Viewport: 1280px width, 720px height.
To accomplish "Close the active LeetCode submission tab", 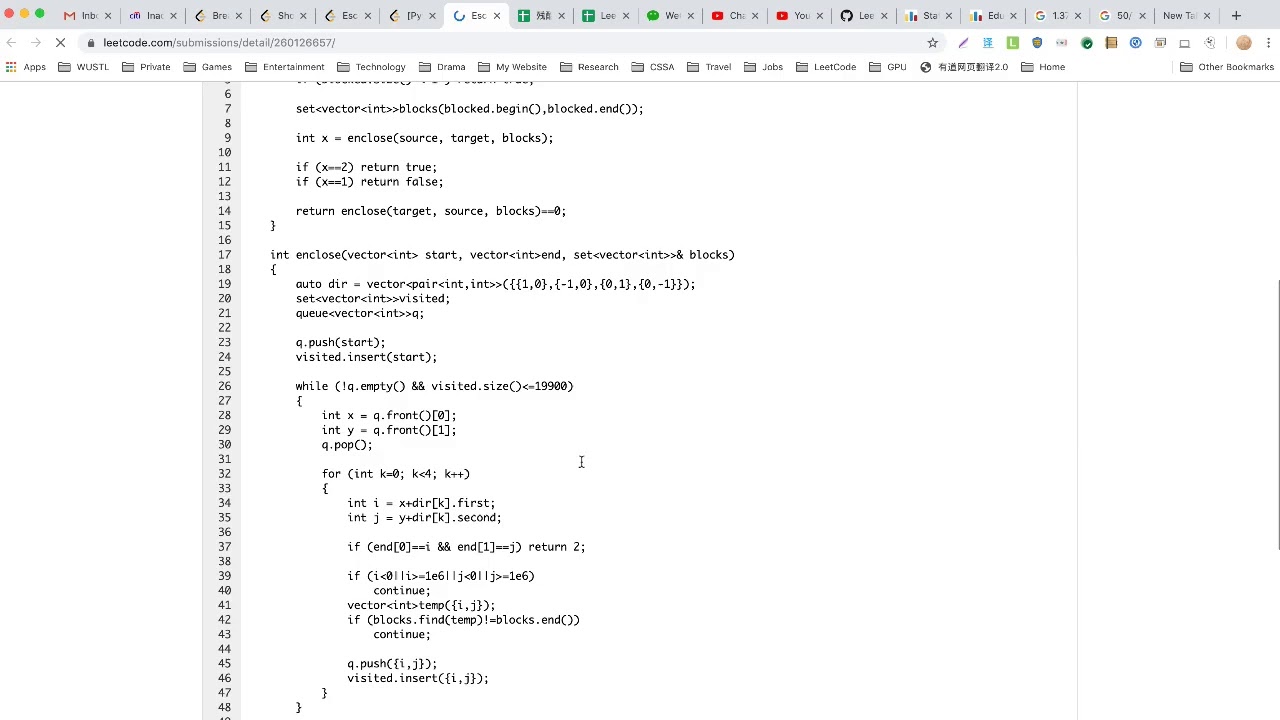I will (496, 16).
